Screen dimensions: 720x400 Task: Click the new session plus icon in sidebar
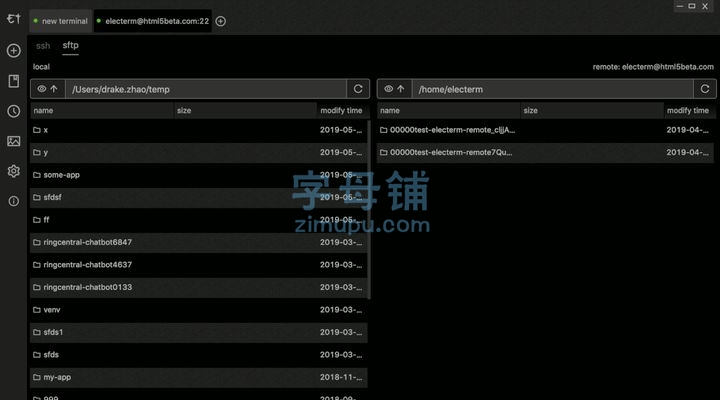(x=13, y=51)
